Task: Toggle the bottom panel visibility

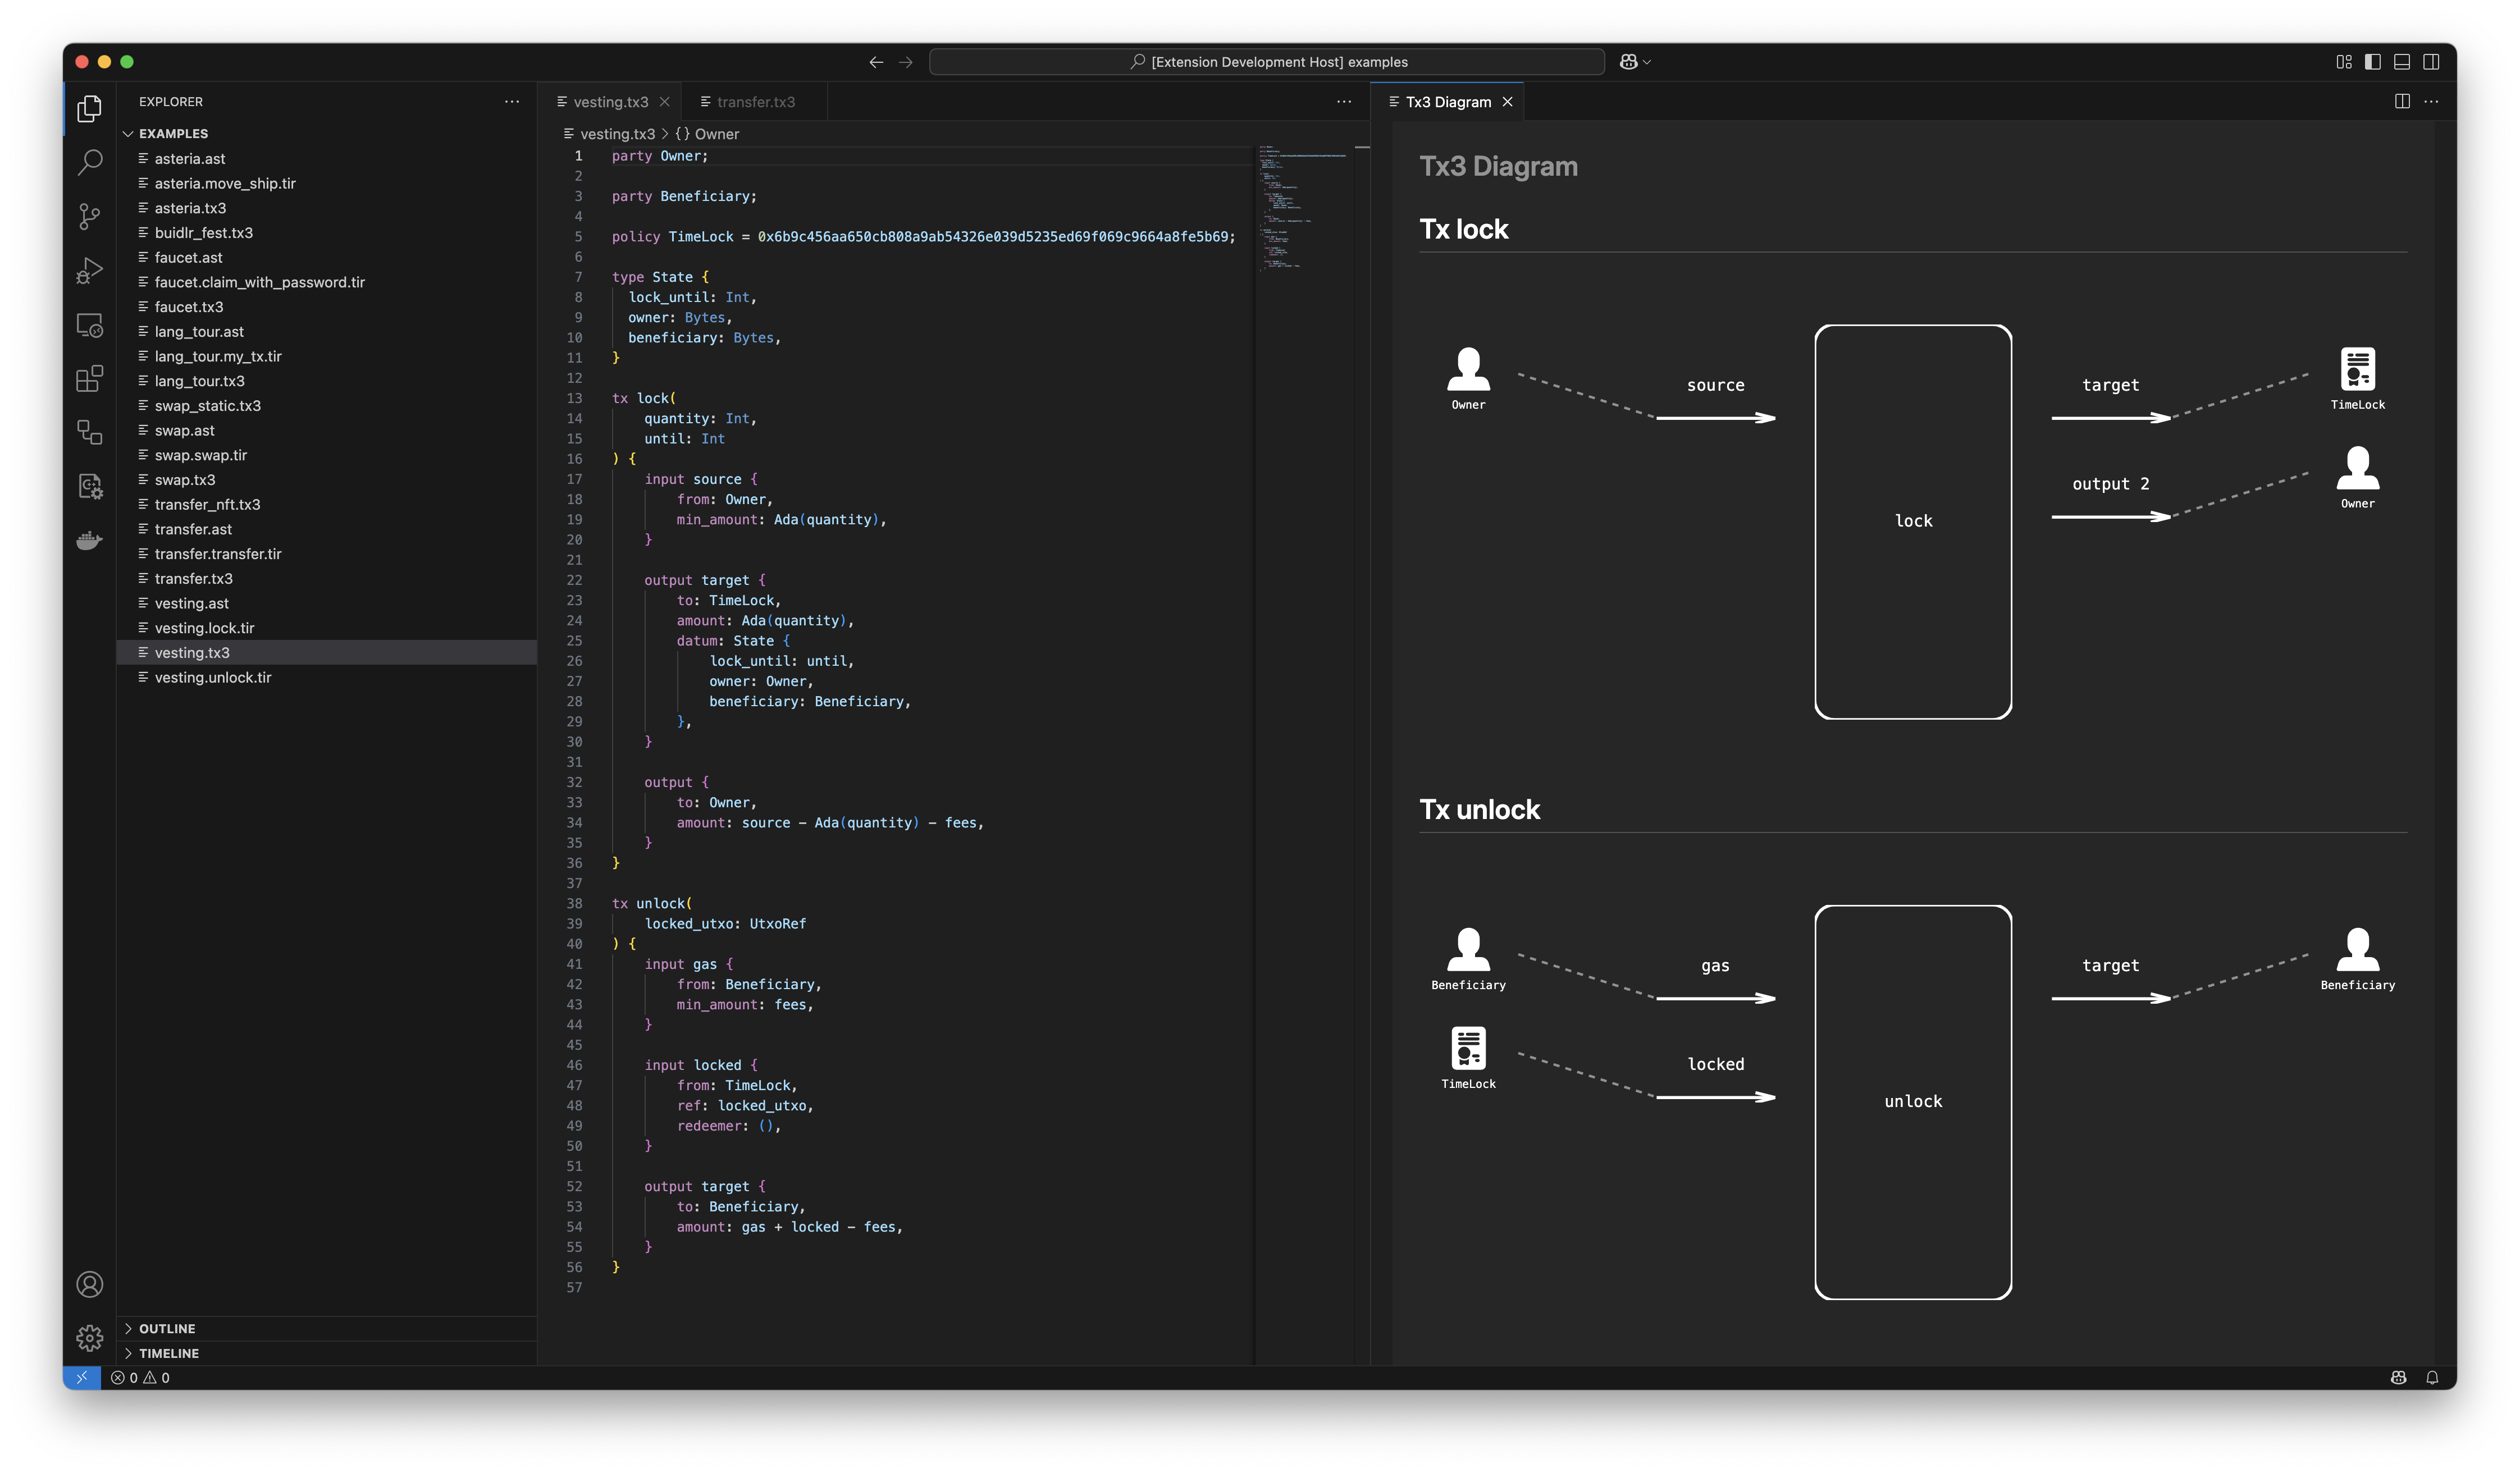Action: (x=2402, y=62)
